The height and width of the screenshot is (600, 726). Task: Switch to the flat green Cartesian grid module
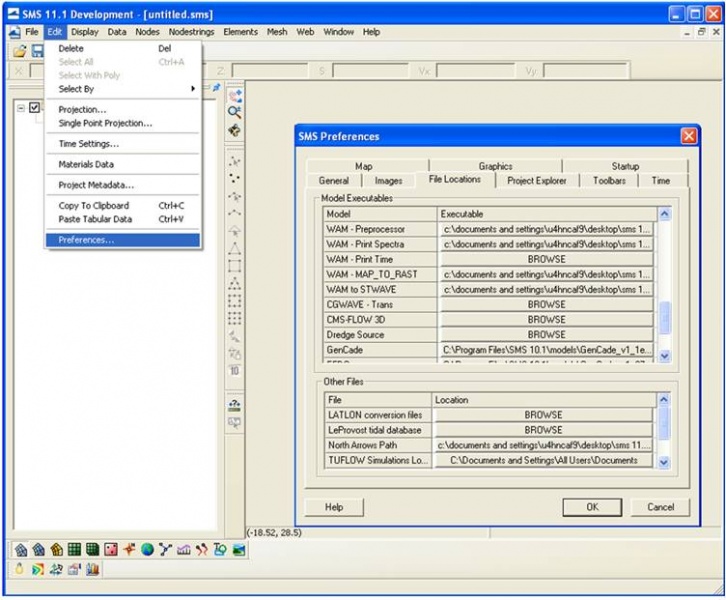[x=75, y=550]
